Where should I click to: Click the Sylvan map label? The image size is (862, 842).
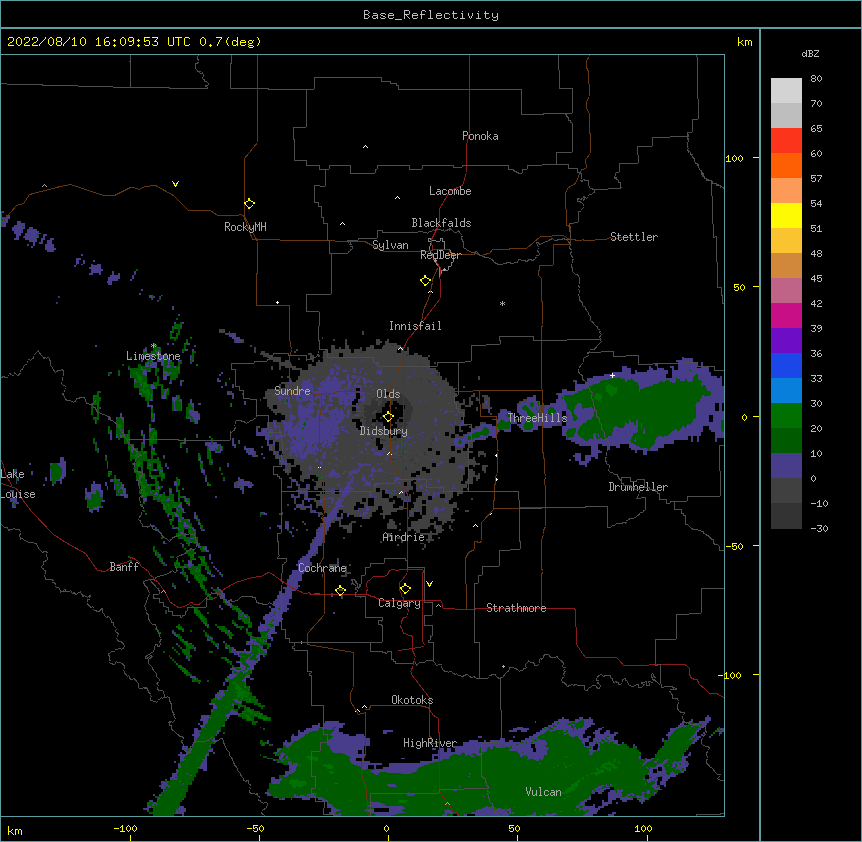[390, 245]
